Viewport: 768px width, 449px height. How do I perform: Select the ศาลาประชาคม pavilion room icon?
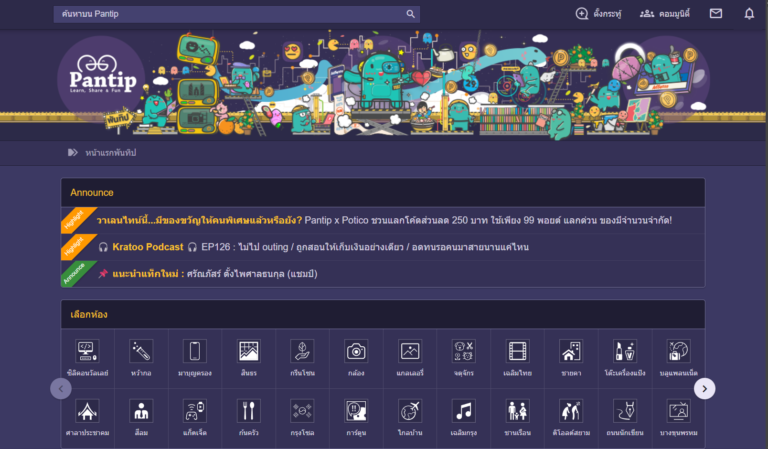(87, 411)
